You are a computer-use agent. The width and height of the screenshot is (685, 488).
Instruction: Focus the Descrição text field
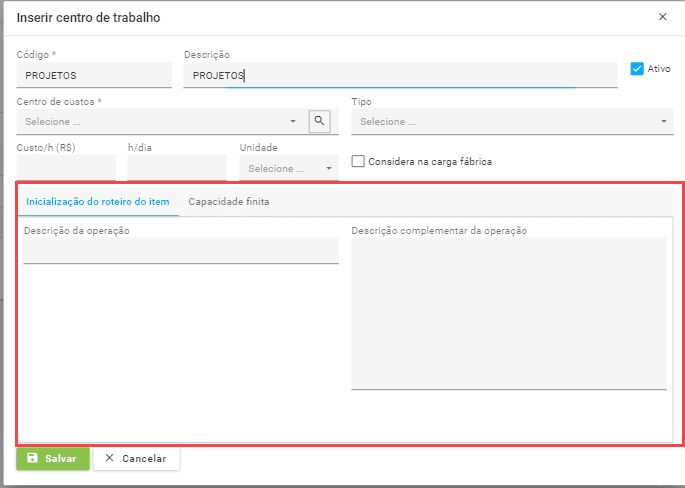point(400,75)
